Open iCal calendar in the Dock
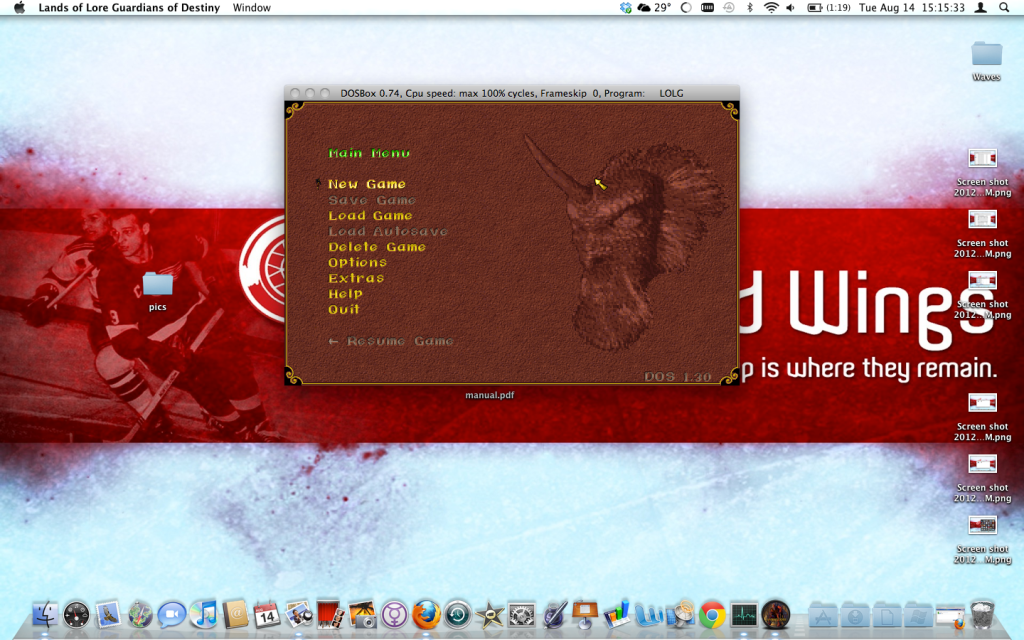 coord(267,615)
